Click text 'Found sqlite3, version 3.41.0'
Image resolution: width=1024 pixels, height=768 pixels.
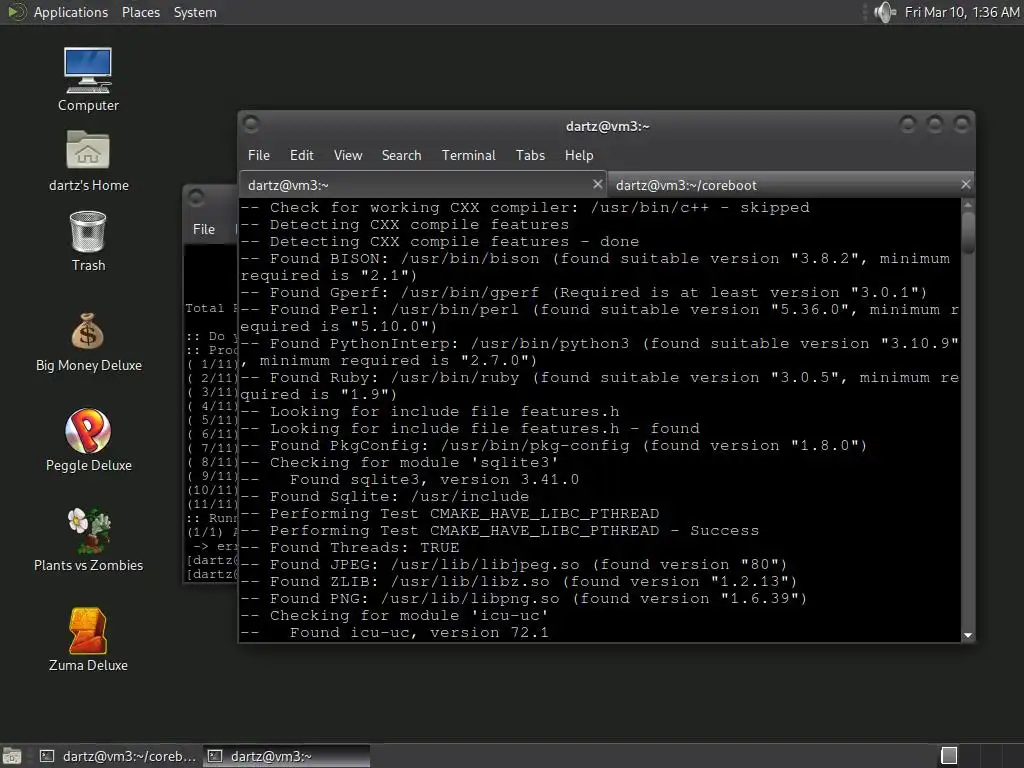tap(434, 479)
